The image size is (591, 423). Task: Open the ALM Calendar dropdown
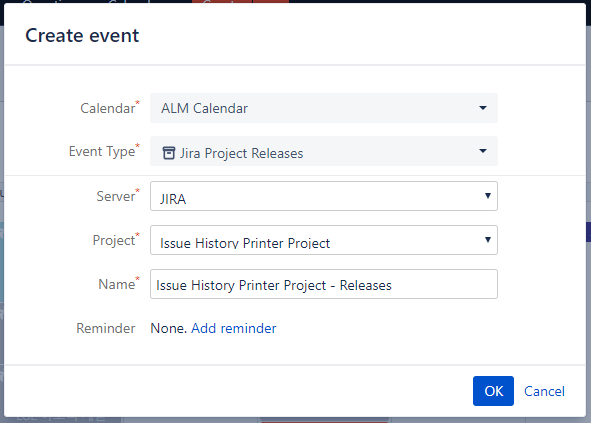[x=324, y=108]
